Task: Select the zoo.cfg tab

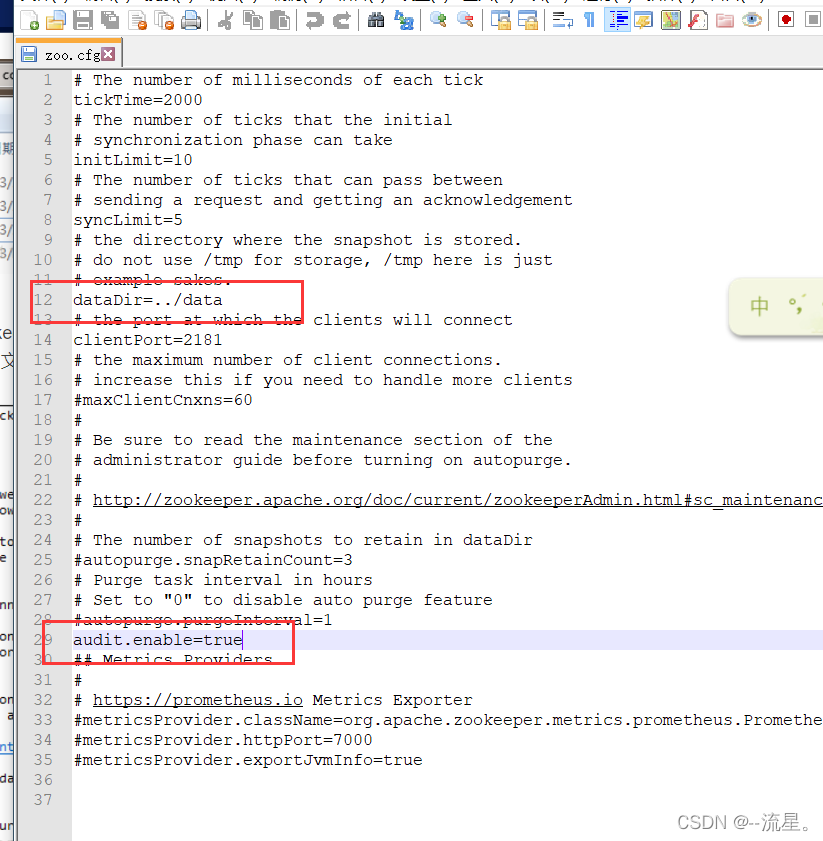Action: [x=69, y=55]
